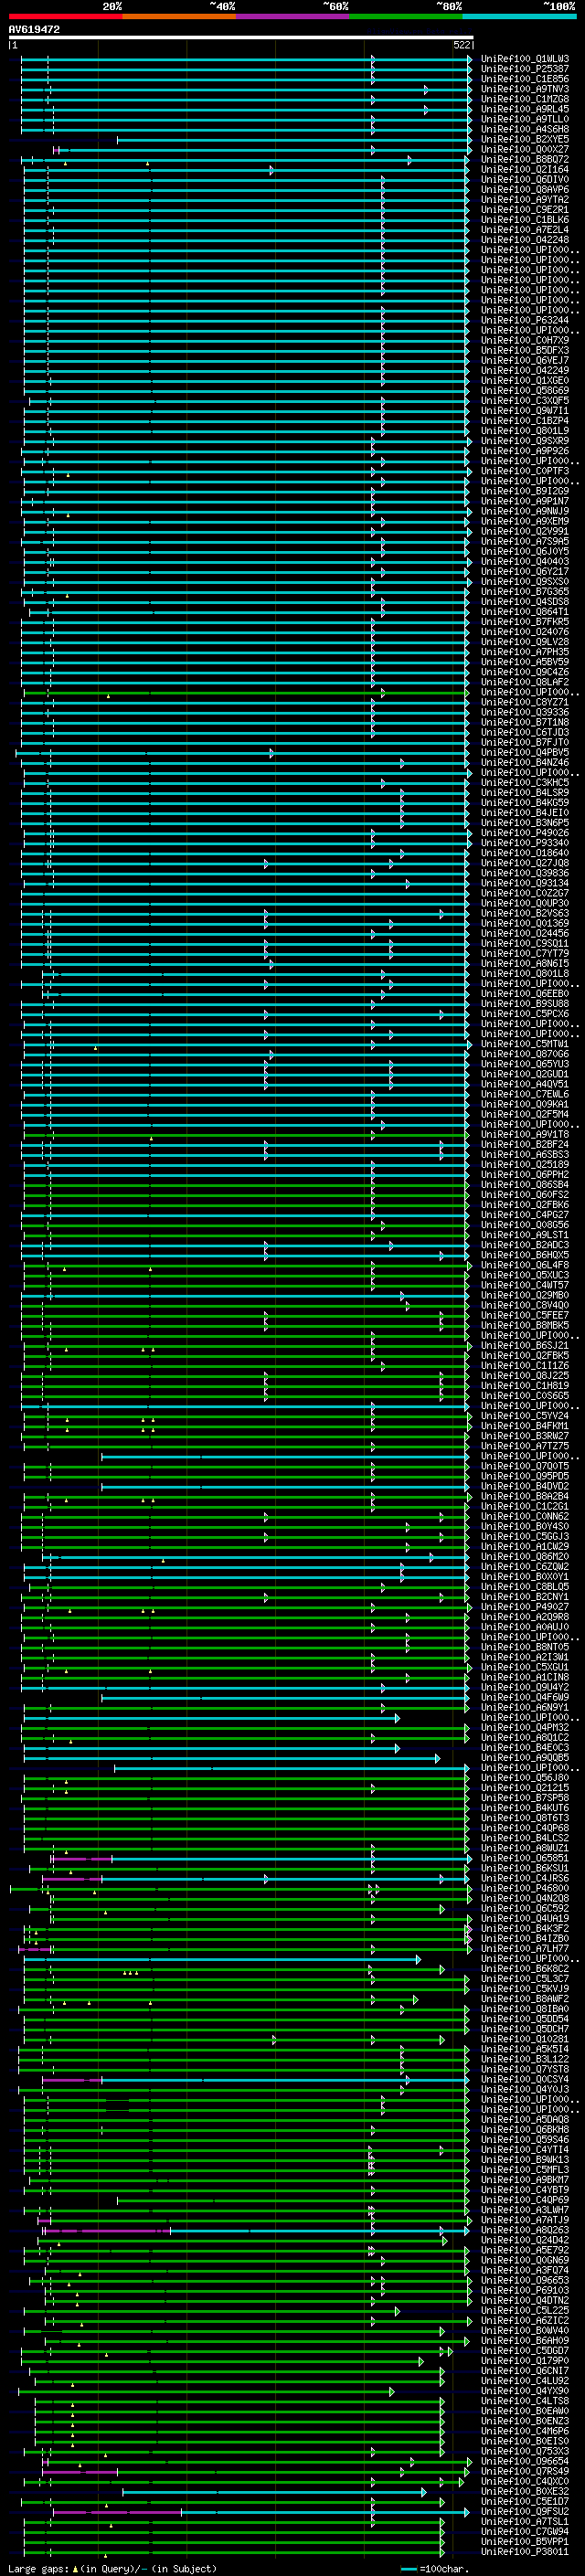Click the UniRef100_C5YV24 label

(525, 1417)
